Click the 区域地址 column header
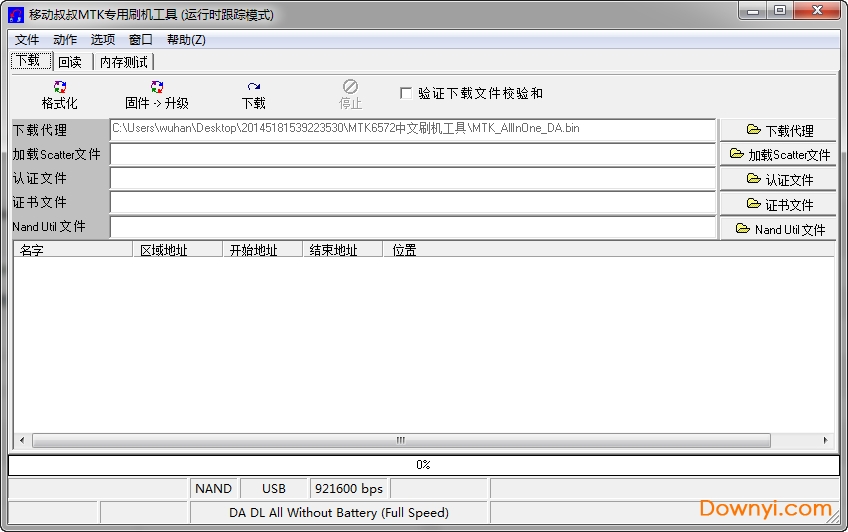This screenshot has width=848, height=532. tap(177, 250)
